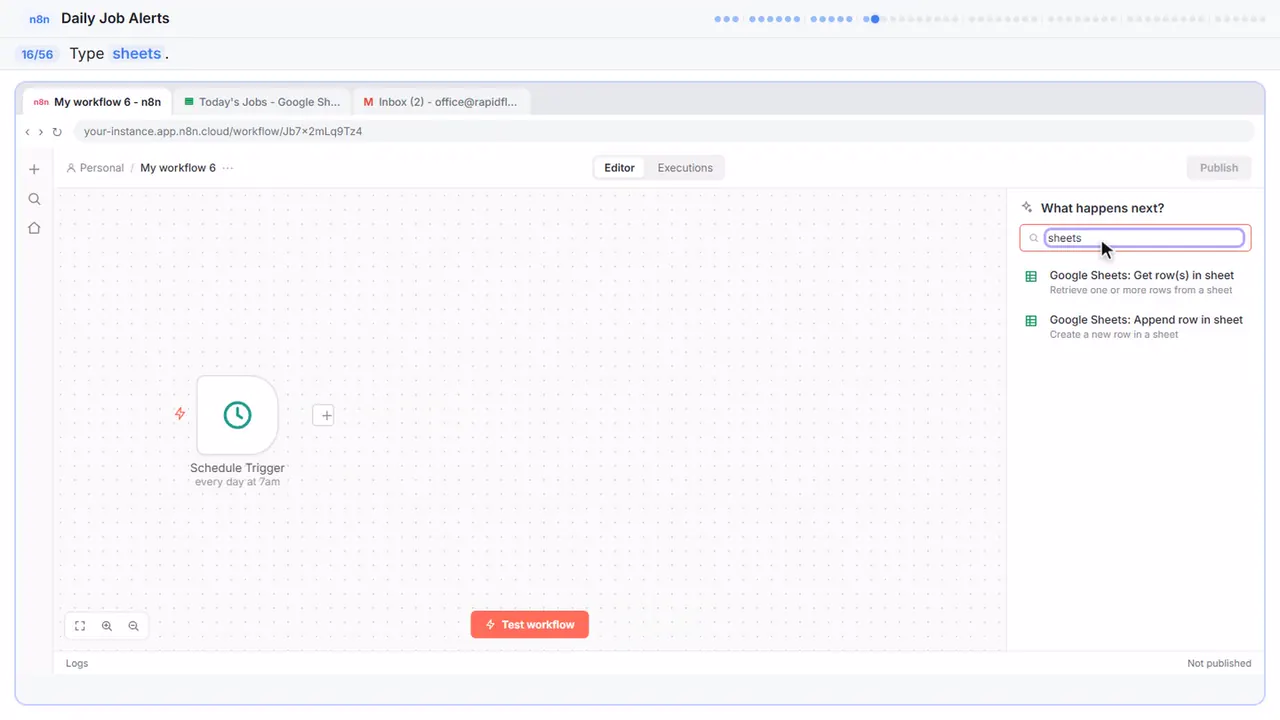Viewport: 1280px width, 720px height.
Task: Open Today's Jobs Google Sheets browser tab
Action: tap(263, 102)
